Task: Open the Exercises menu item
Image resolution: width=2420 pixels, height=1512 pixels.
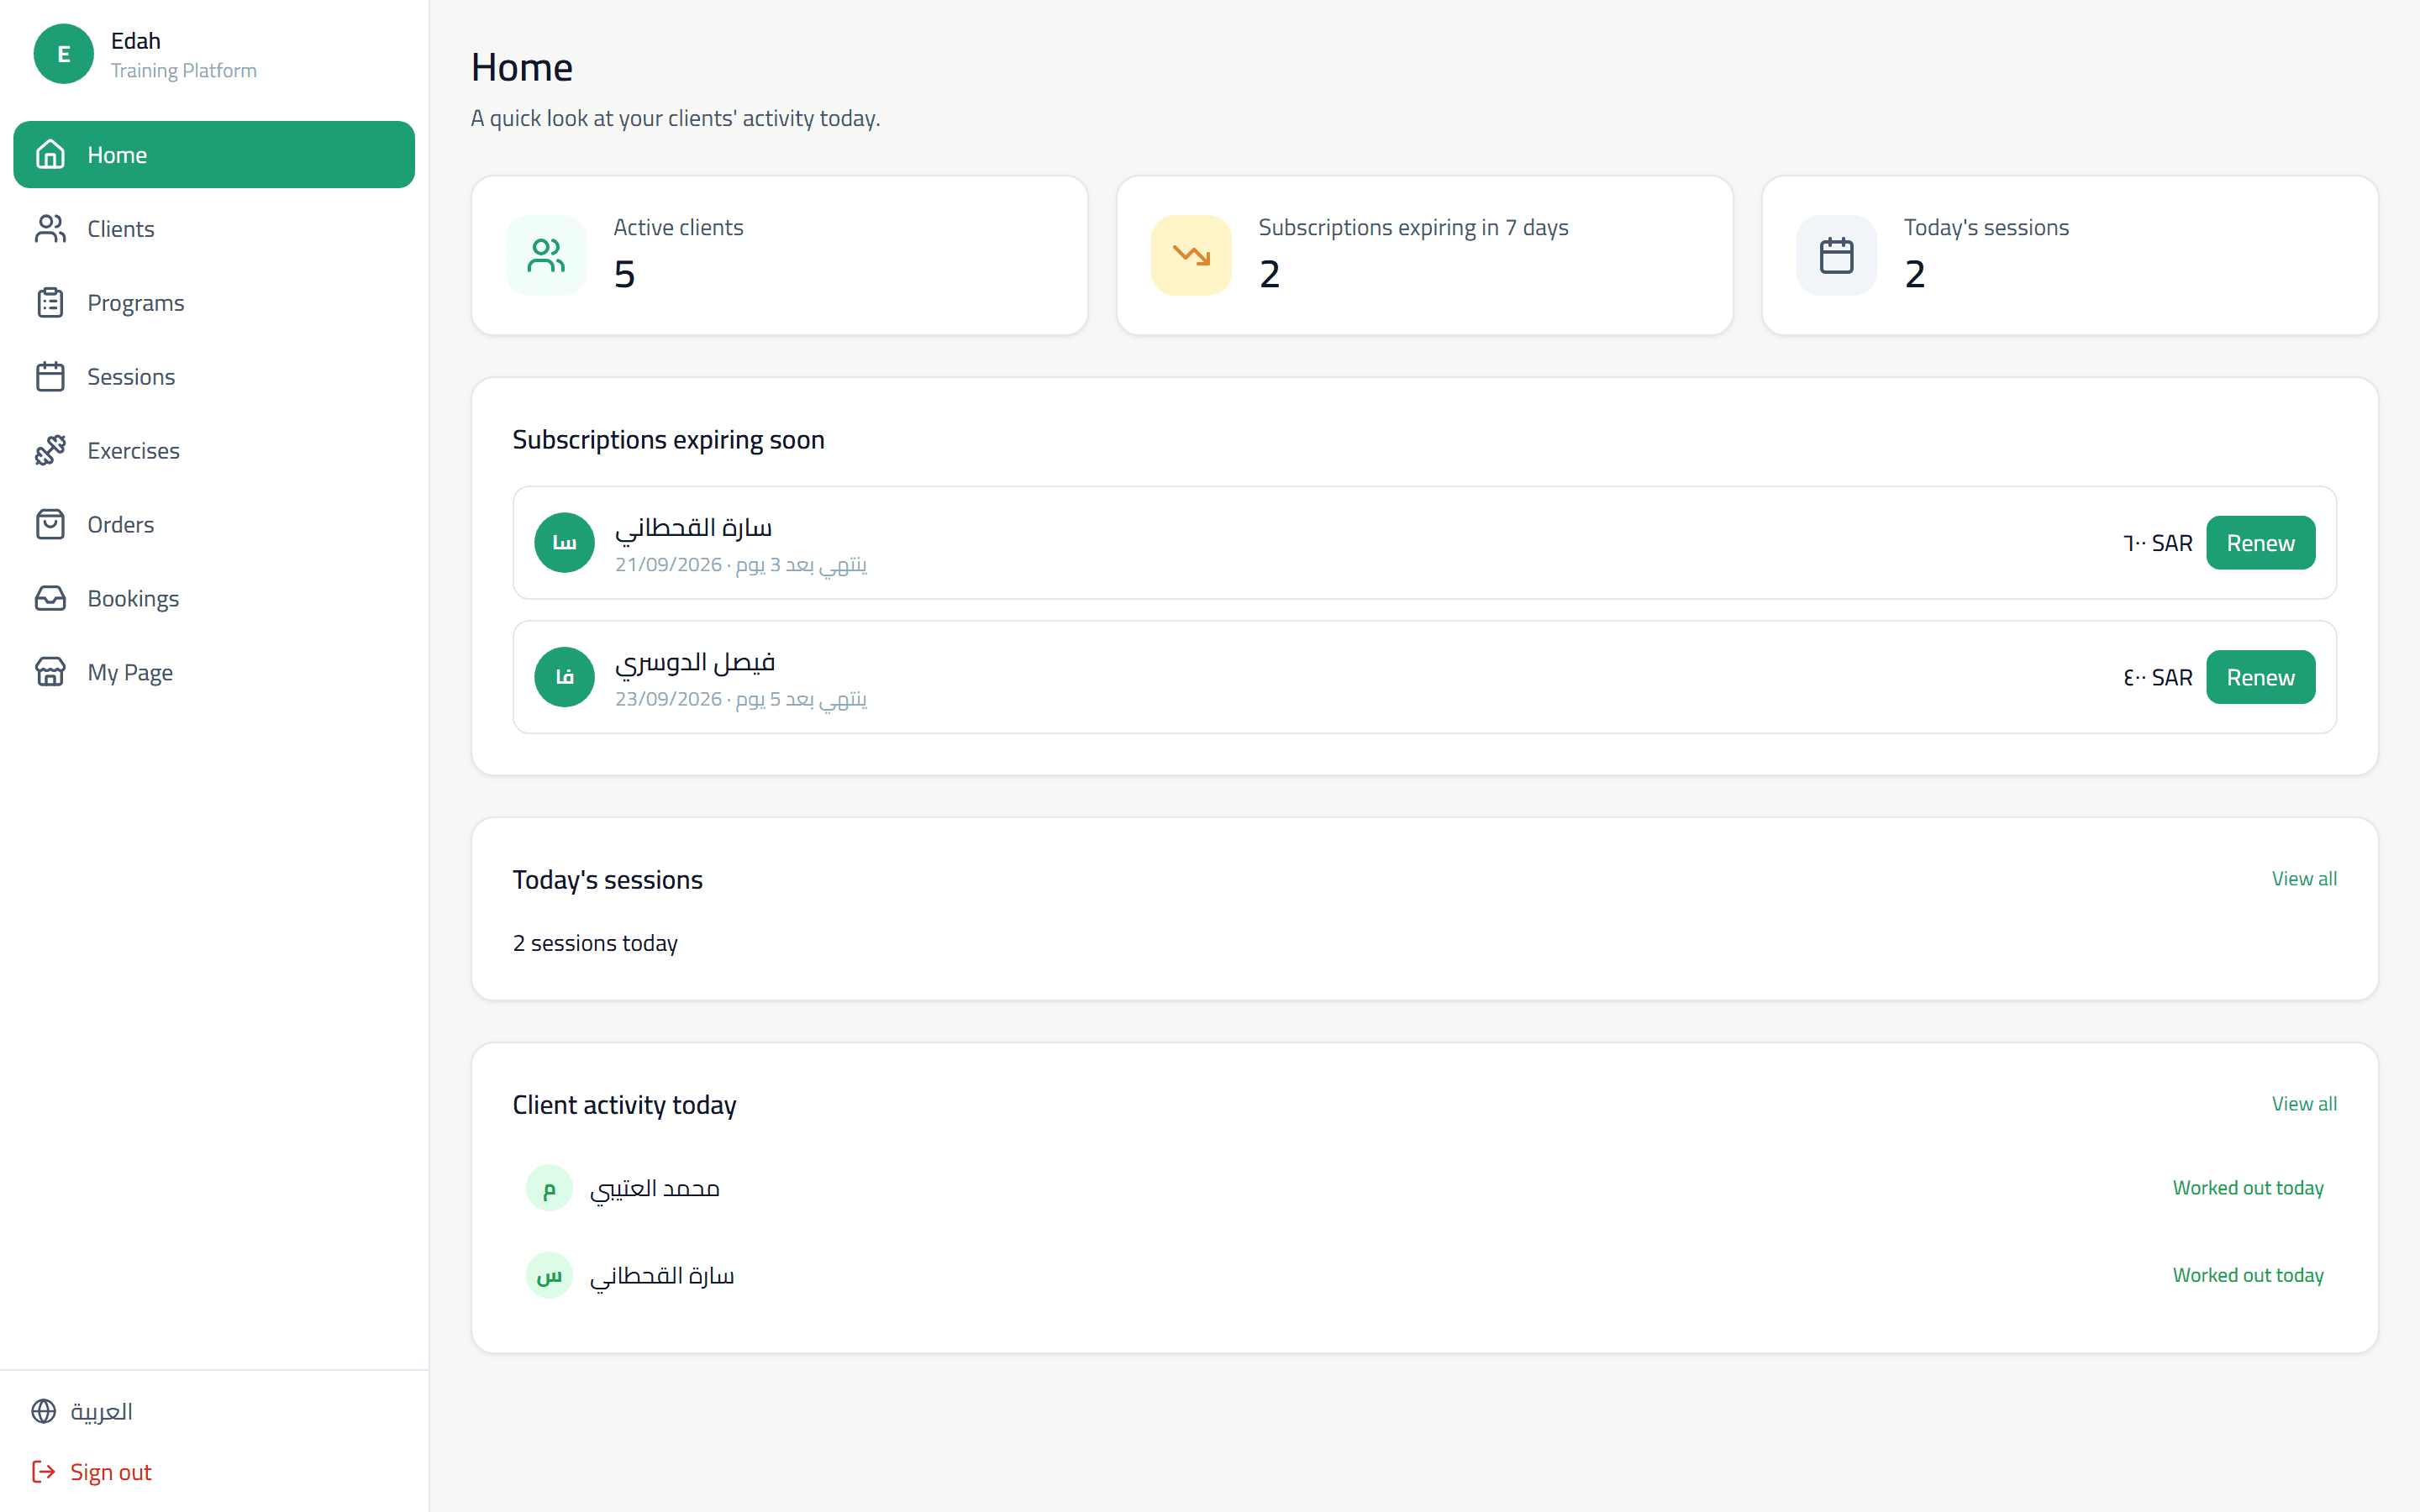Action: (214, 450)
